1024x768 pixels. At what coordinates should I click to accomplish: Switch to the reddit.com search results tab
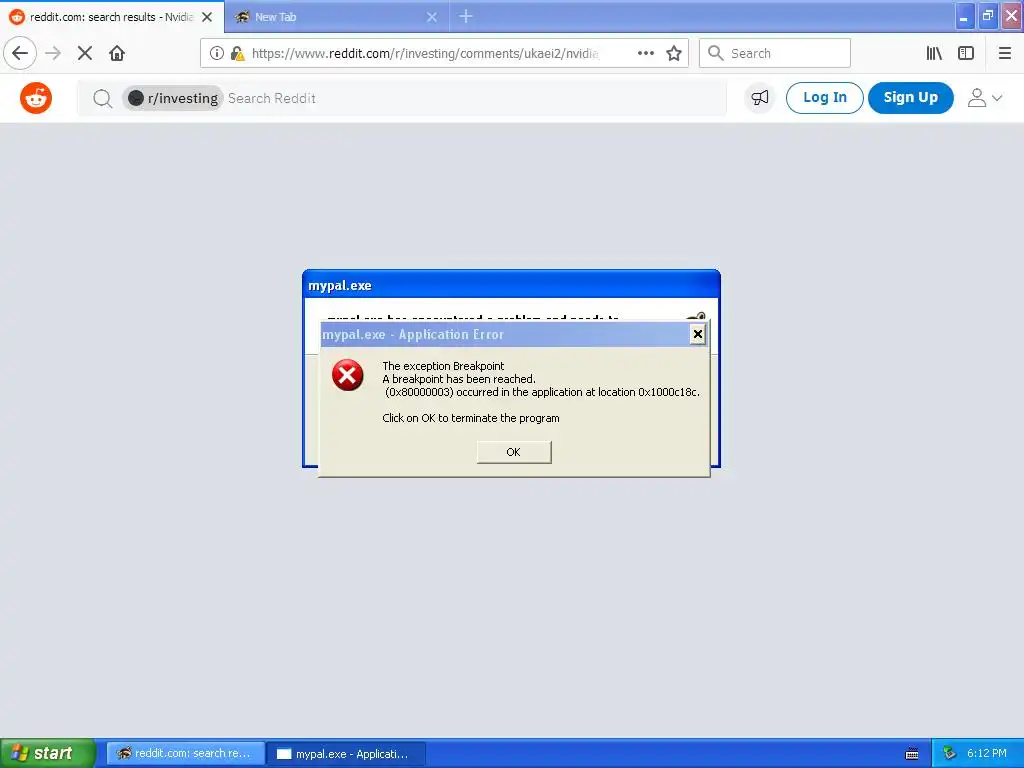[112, 17]
